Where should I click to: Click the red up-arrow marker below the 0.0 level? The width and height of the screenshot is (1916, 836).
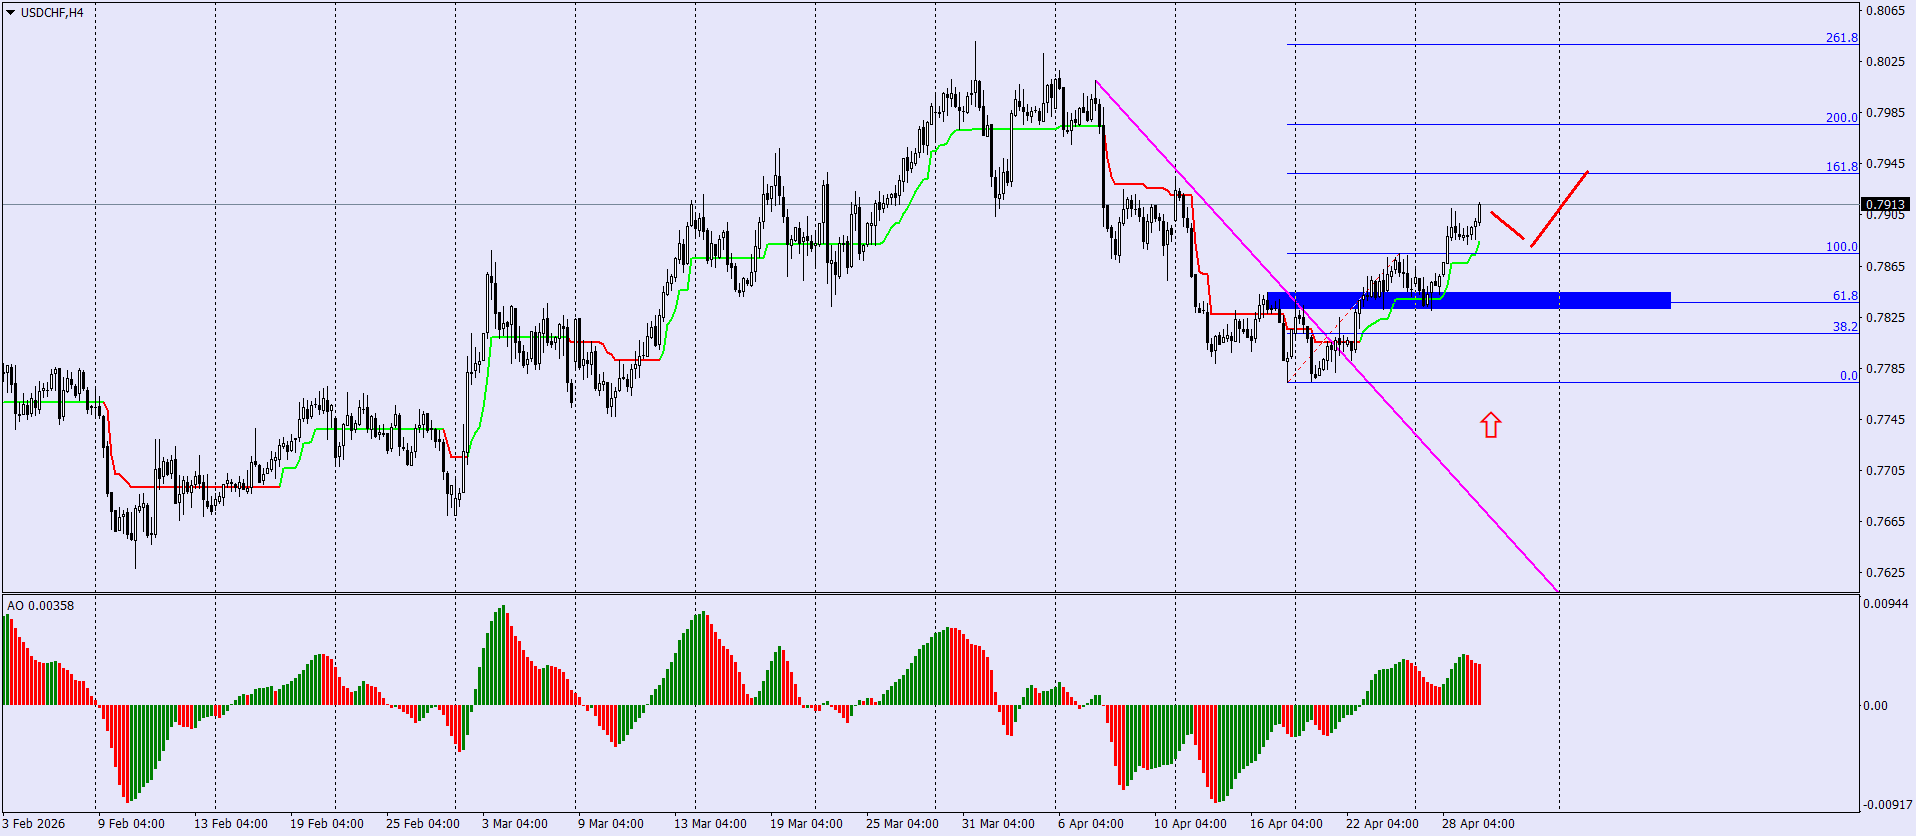click(x=1491, y=425)
